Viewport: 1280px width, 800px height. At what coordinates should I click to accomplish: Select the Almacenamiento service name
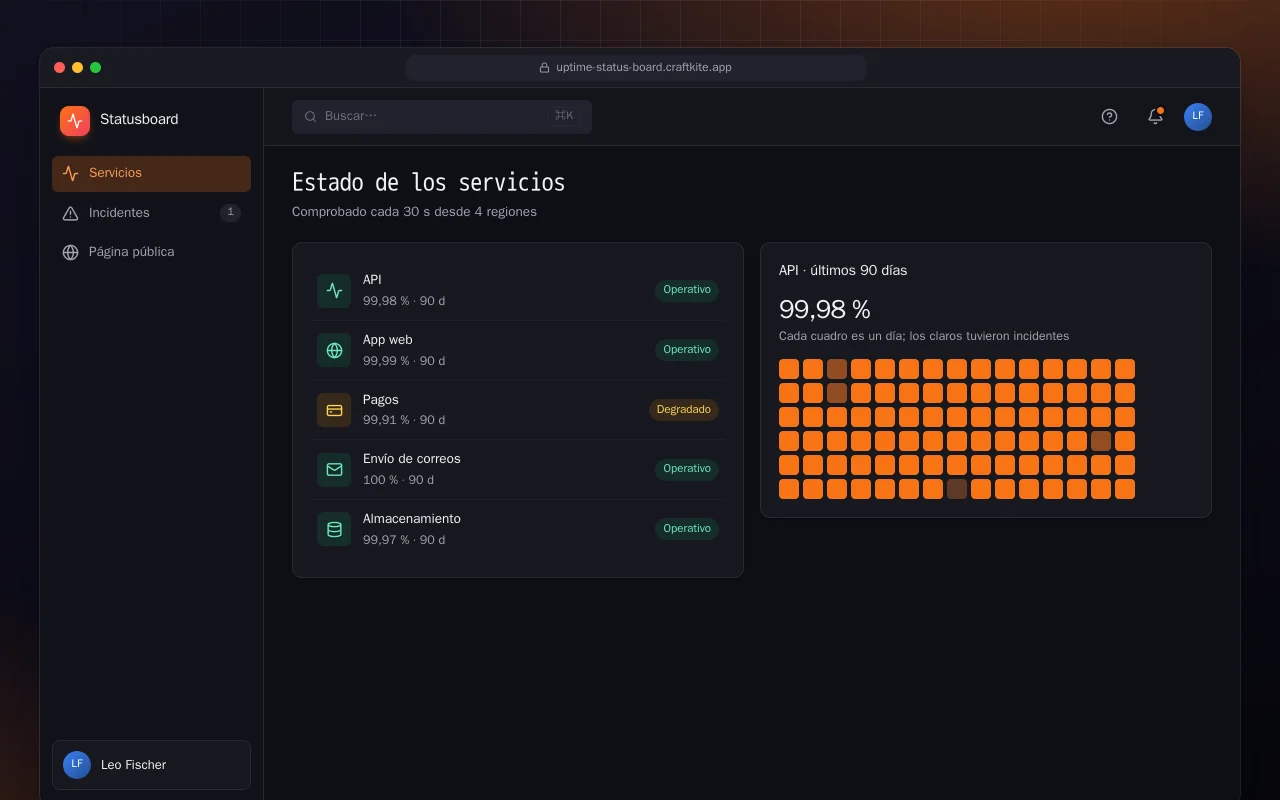[412, 519]
